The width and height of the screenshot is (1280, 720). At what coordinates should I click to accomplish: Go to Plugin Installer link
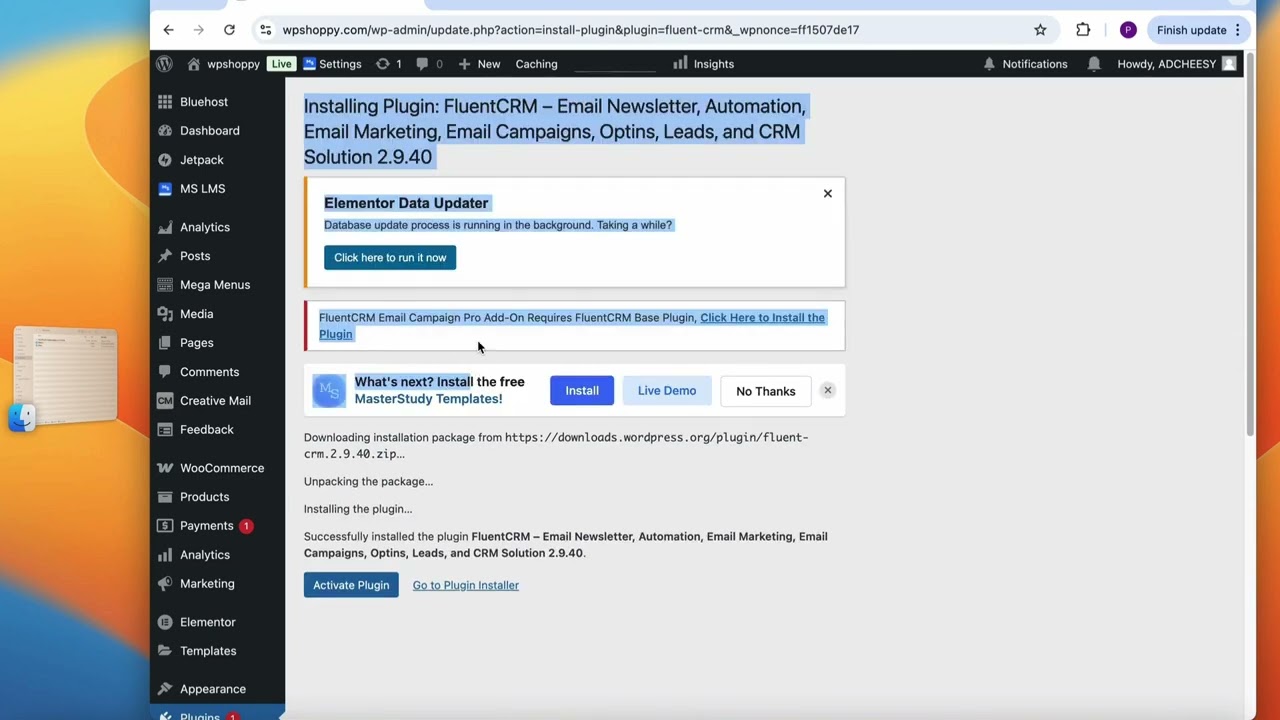(x=466, y=585)
